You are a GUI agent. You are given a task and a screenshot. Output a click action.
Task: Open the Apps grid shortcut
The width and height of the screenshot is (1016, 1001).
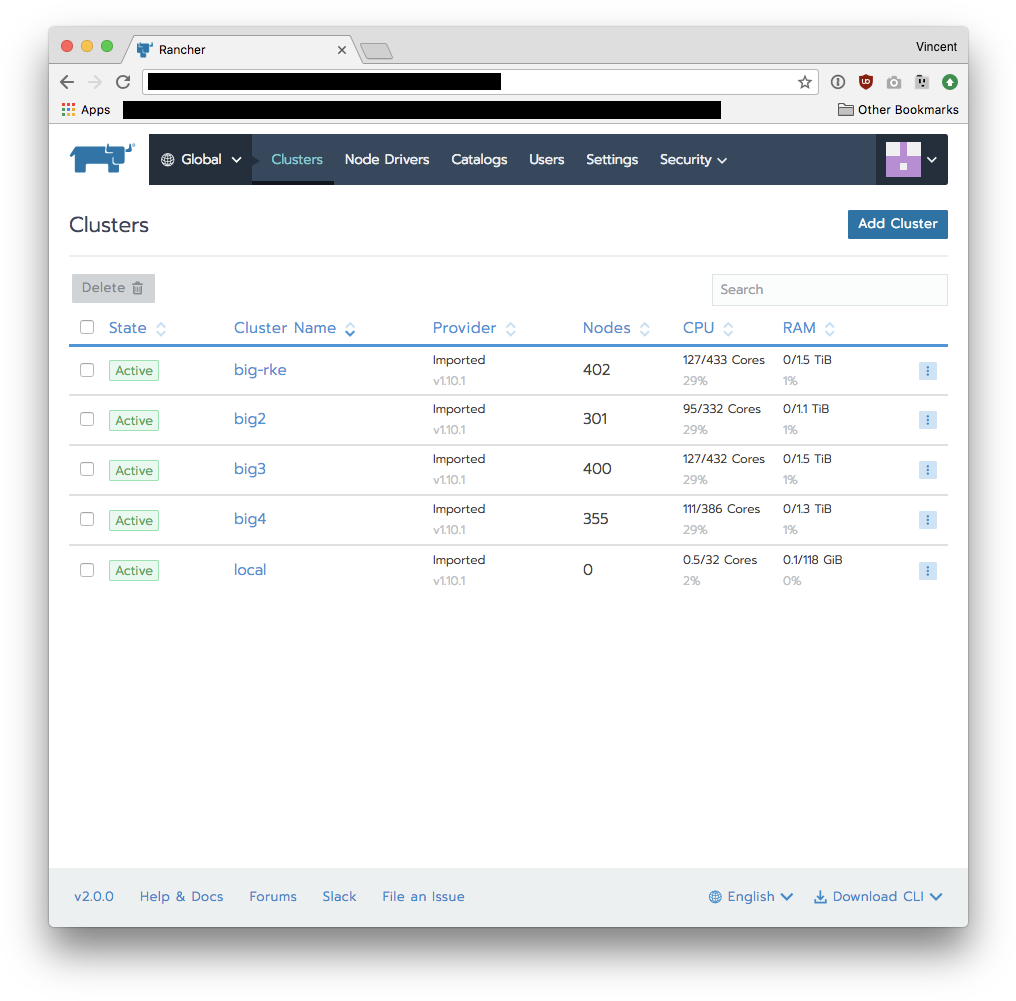pyautogui.click(x=86, y=110)
